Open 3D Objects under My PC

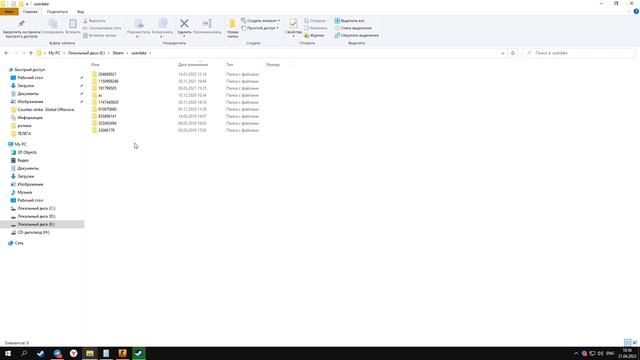tap(24, 152)
